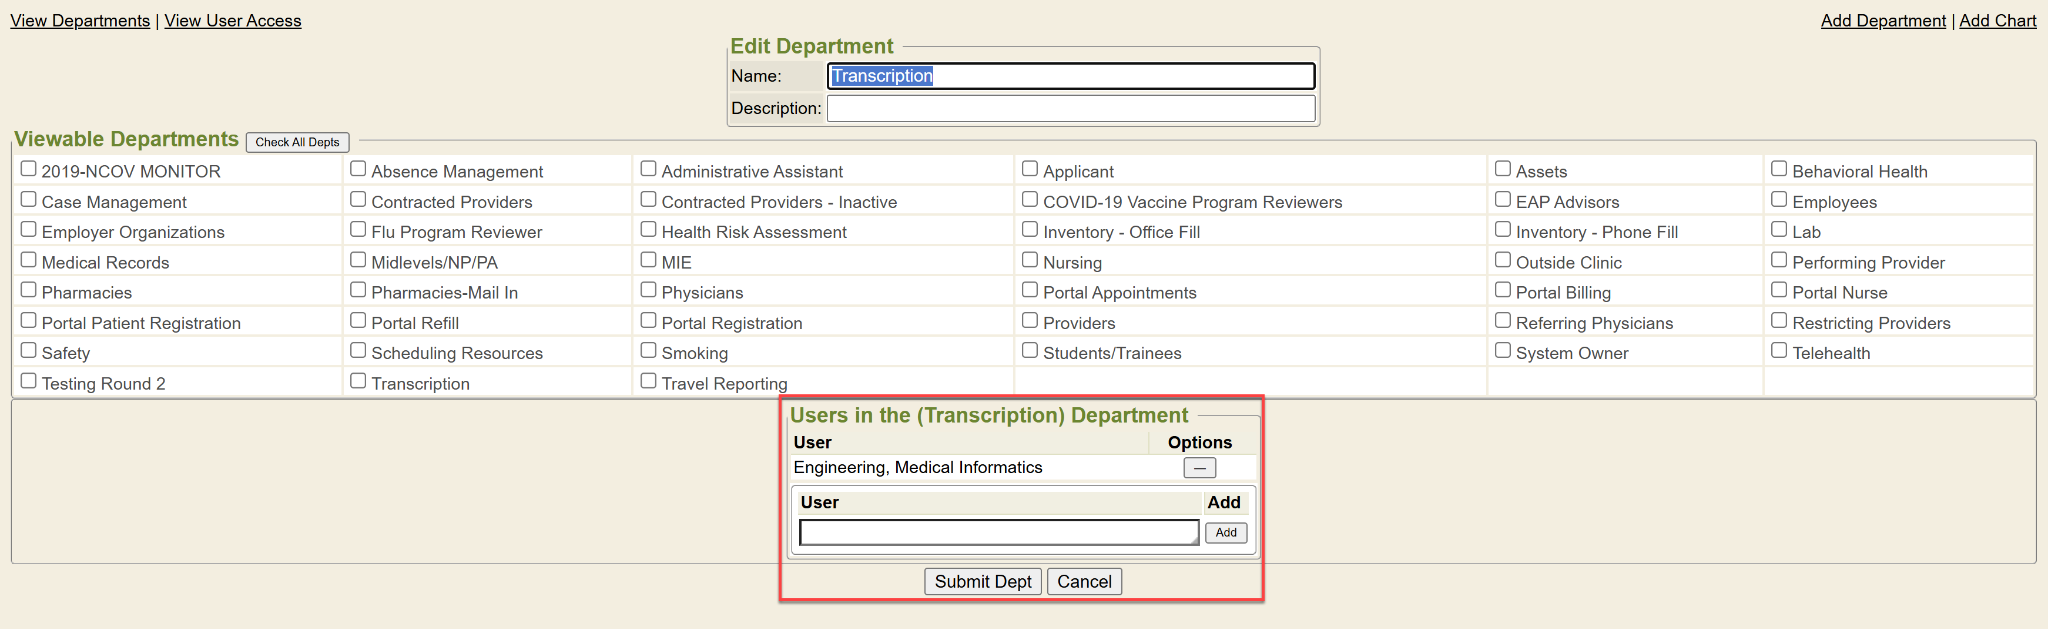Click the User entry box to add
Image resolution: width=2048 pixels, height=629 pixels.
pos(998,533)
